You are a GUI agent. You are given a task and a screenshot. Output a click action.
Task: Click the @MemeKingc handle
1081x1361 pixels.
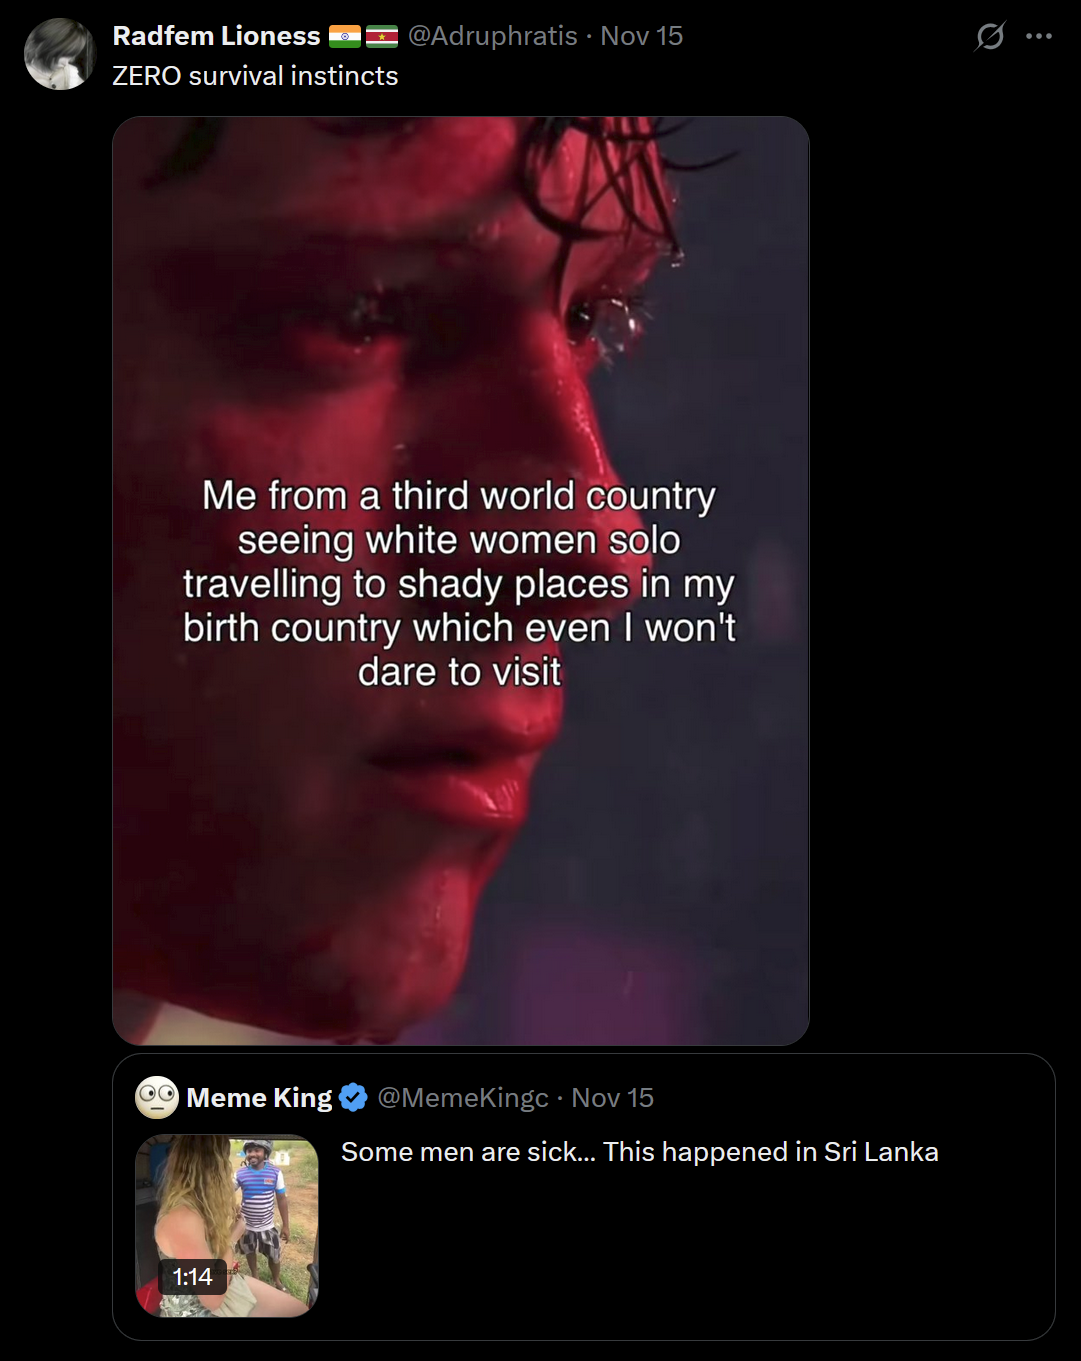click(463, 1098)
